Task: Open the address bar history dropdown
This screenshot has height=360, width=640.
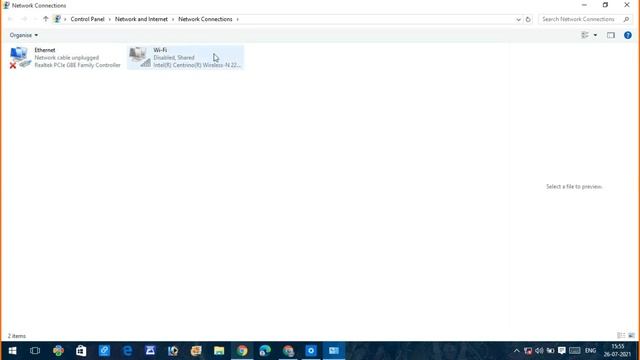Action: (518, 19)
